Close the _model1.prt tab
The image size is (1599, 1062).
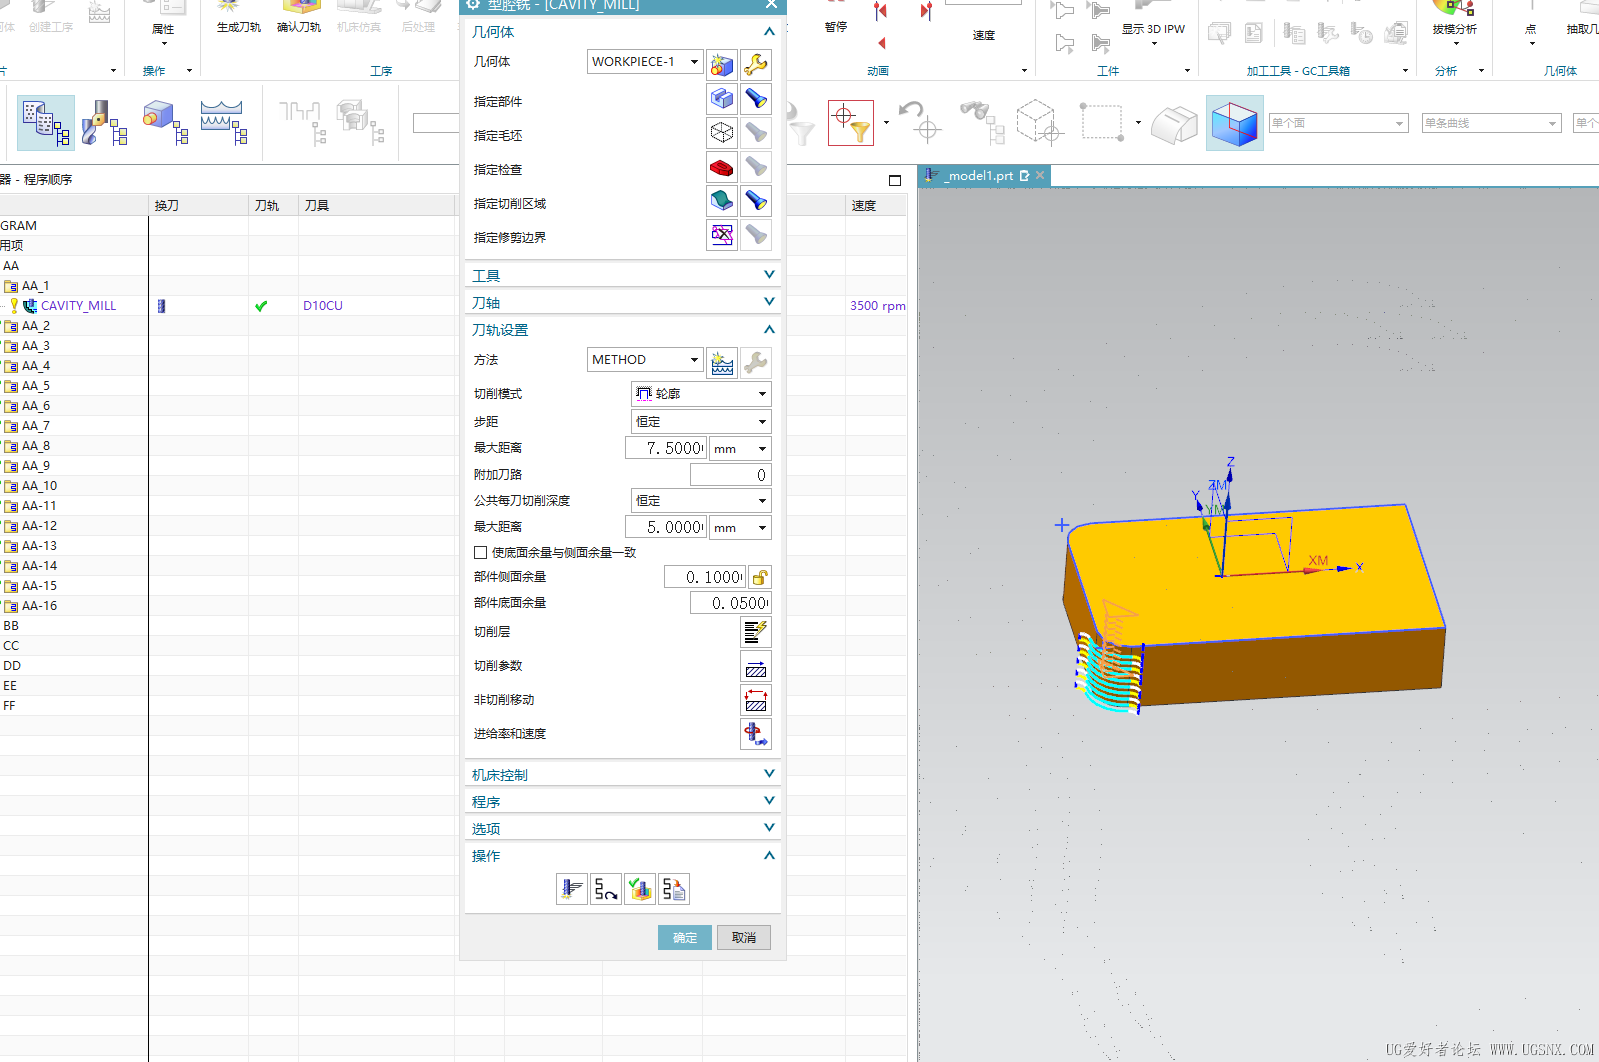pyautogui.click(x=1040, y=175)
